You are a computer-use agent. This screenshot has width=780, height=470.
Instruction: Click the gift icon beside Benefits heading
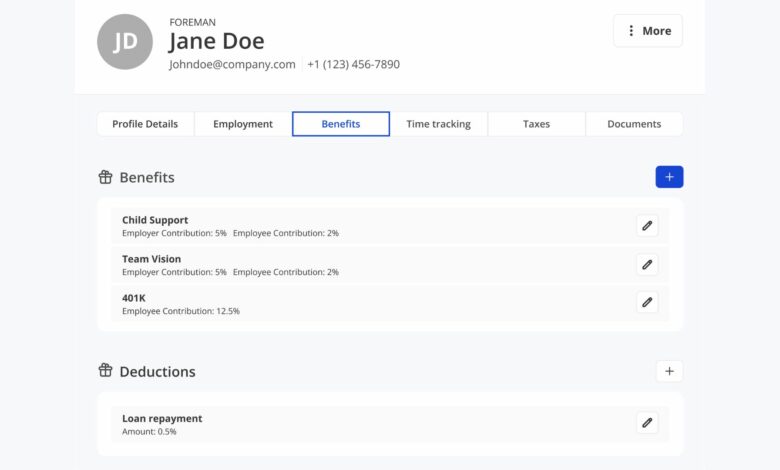coord(105,177)
